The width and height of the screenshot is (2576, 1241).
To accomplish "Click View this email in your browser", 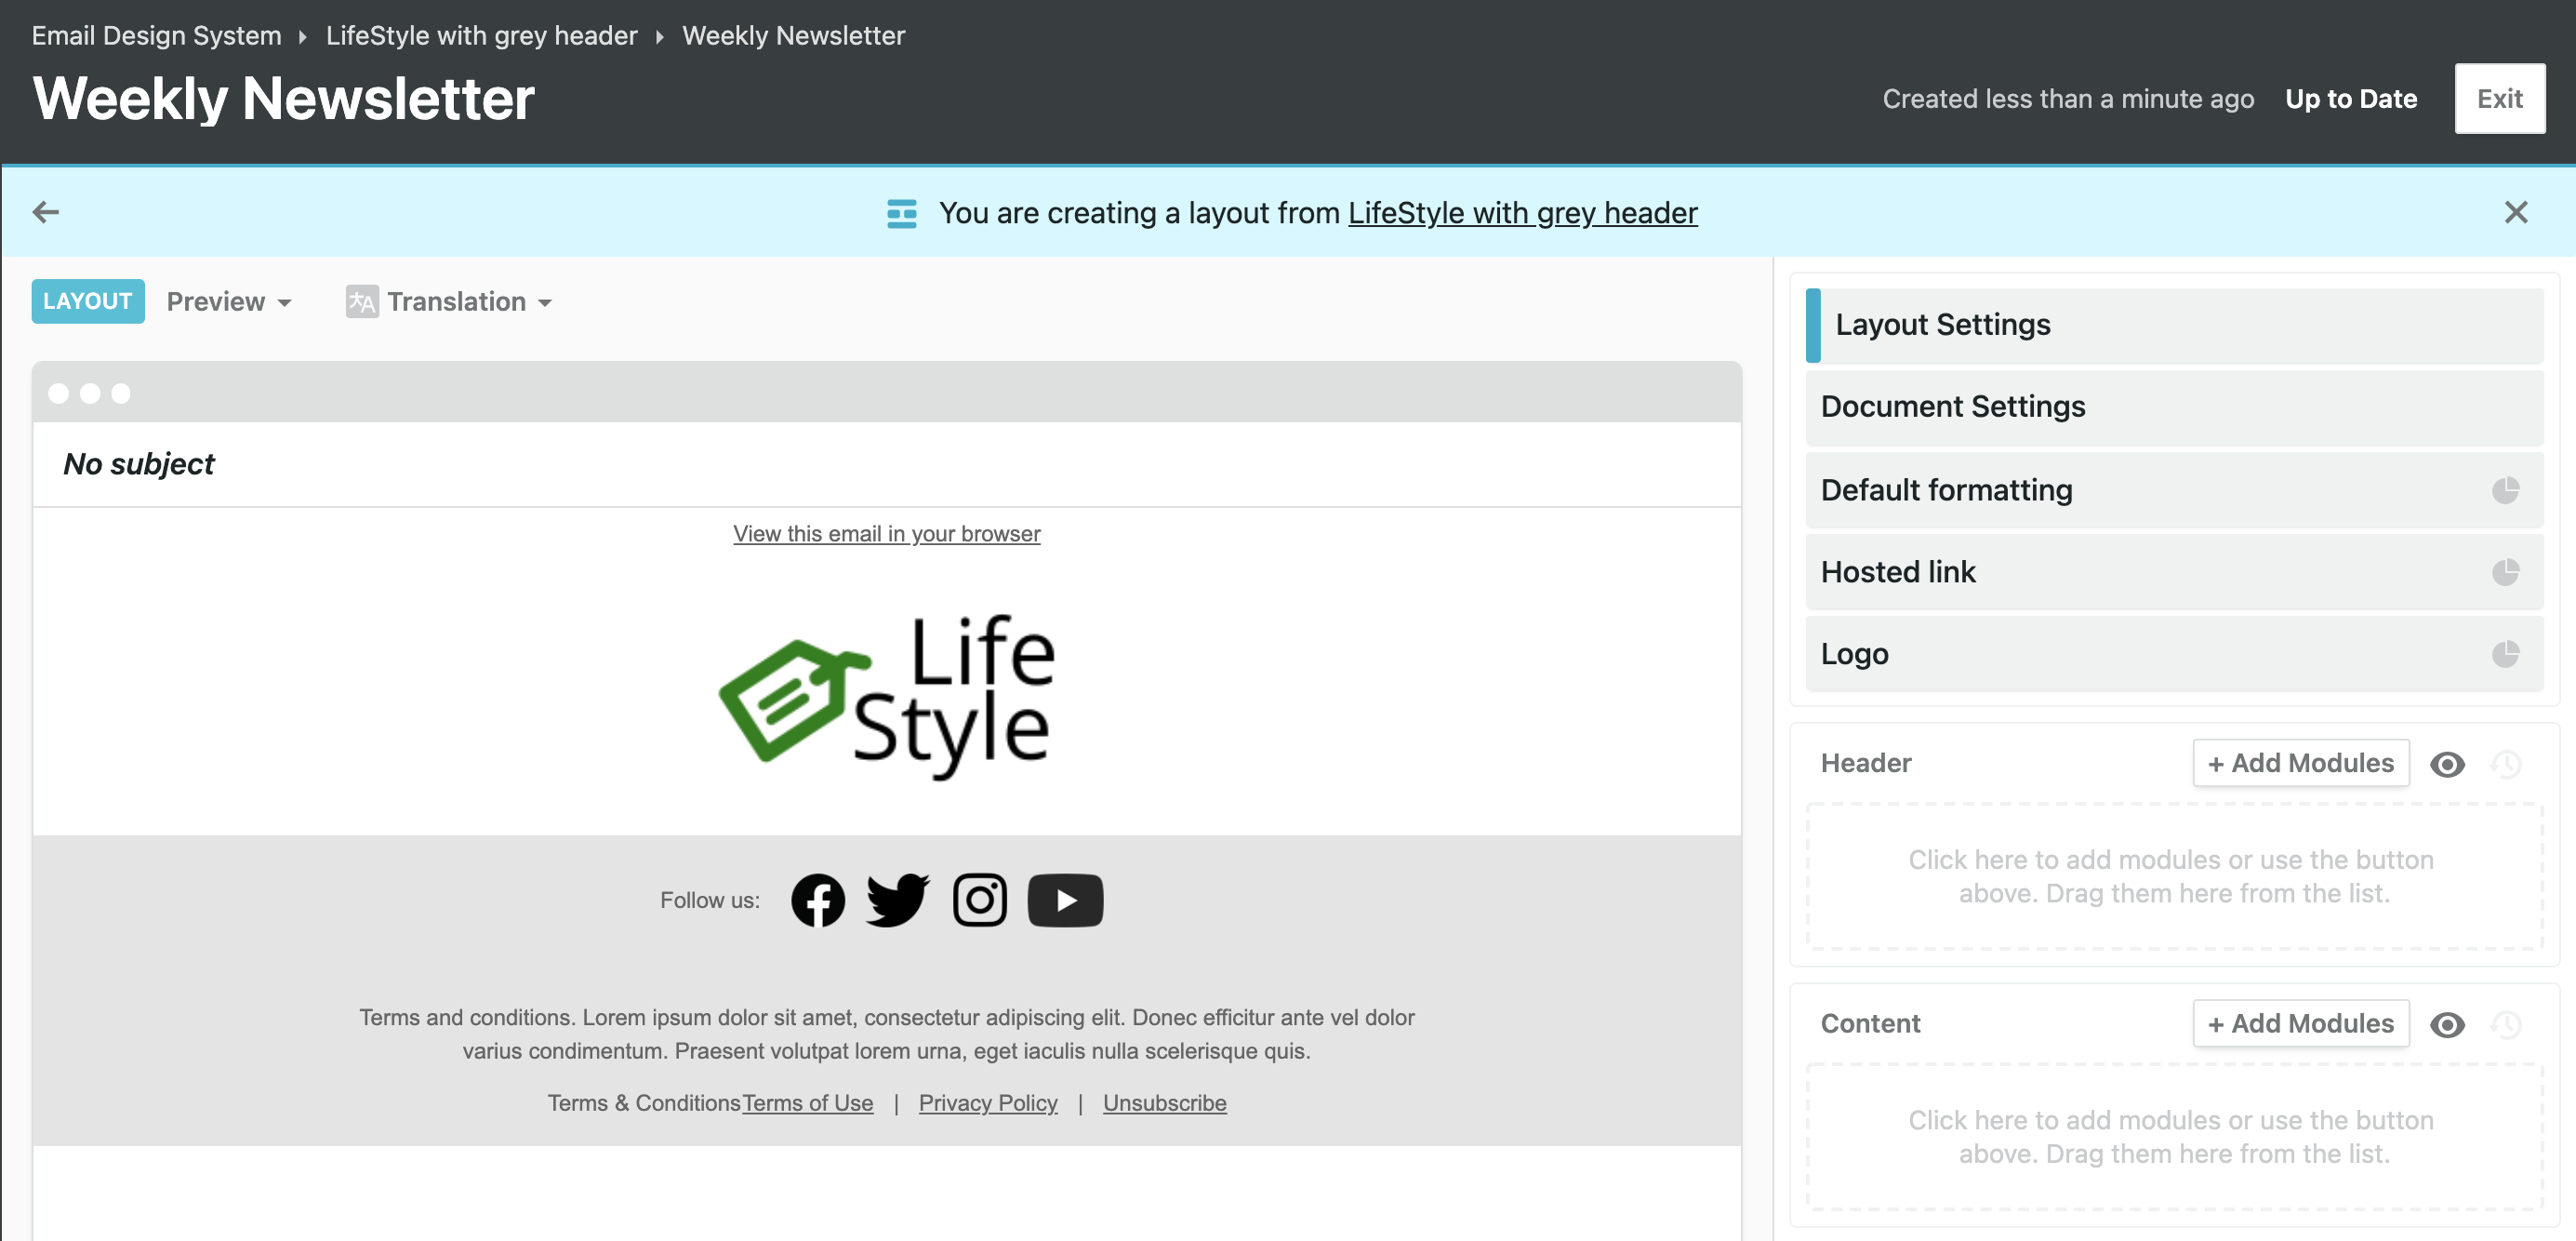I will (x=886, y=534).
